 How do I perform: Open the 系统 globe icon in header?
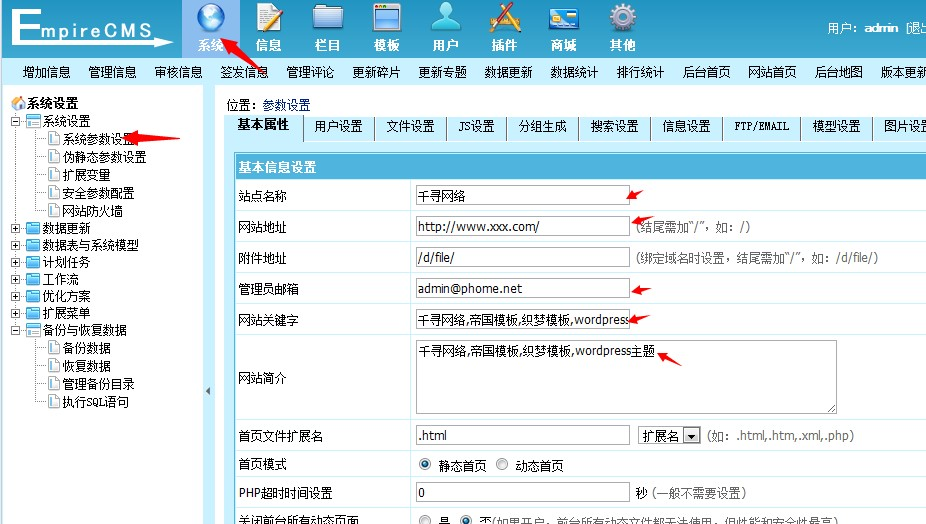pos(211,20)
